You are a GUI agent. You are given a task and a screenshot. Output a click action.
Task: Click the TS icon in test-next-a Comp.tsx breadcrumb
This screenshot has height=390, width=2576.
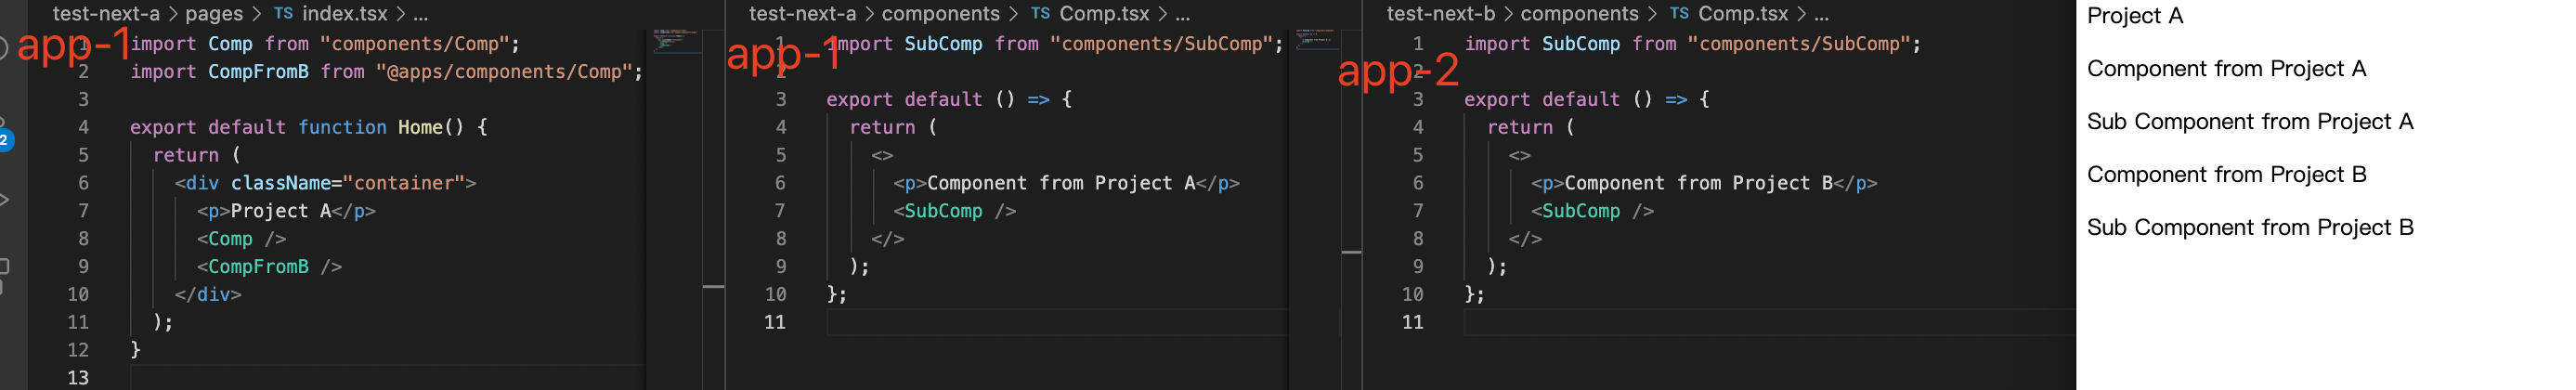coord(1040,14)
